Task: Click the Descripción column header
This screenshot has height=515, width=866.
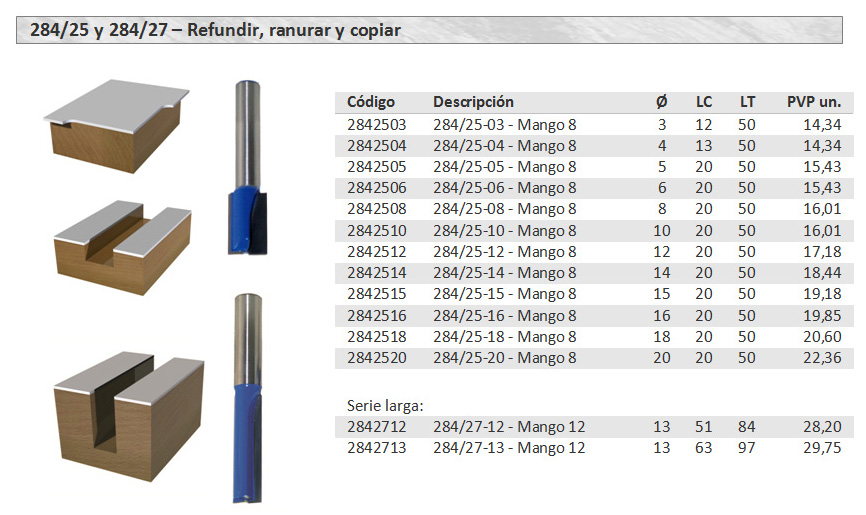Action: [x=473, y=102]
